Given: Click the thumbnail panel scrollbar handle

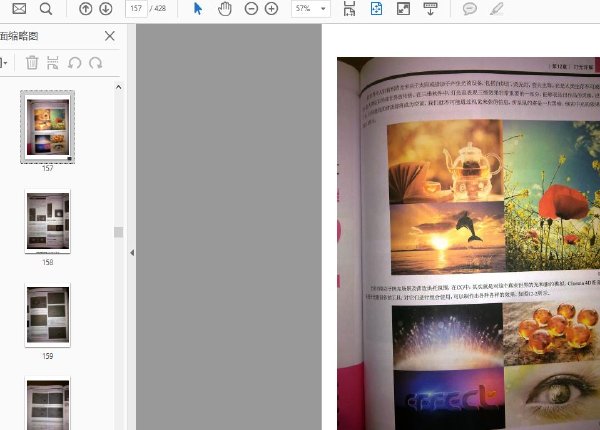Looking at the screenshot, I should (119, 232).
